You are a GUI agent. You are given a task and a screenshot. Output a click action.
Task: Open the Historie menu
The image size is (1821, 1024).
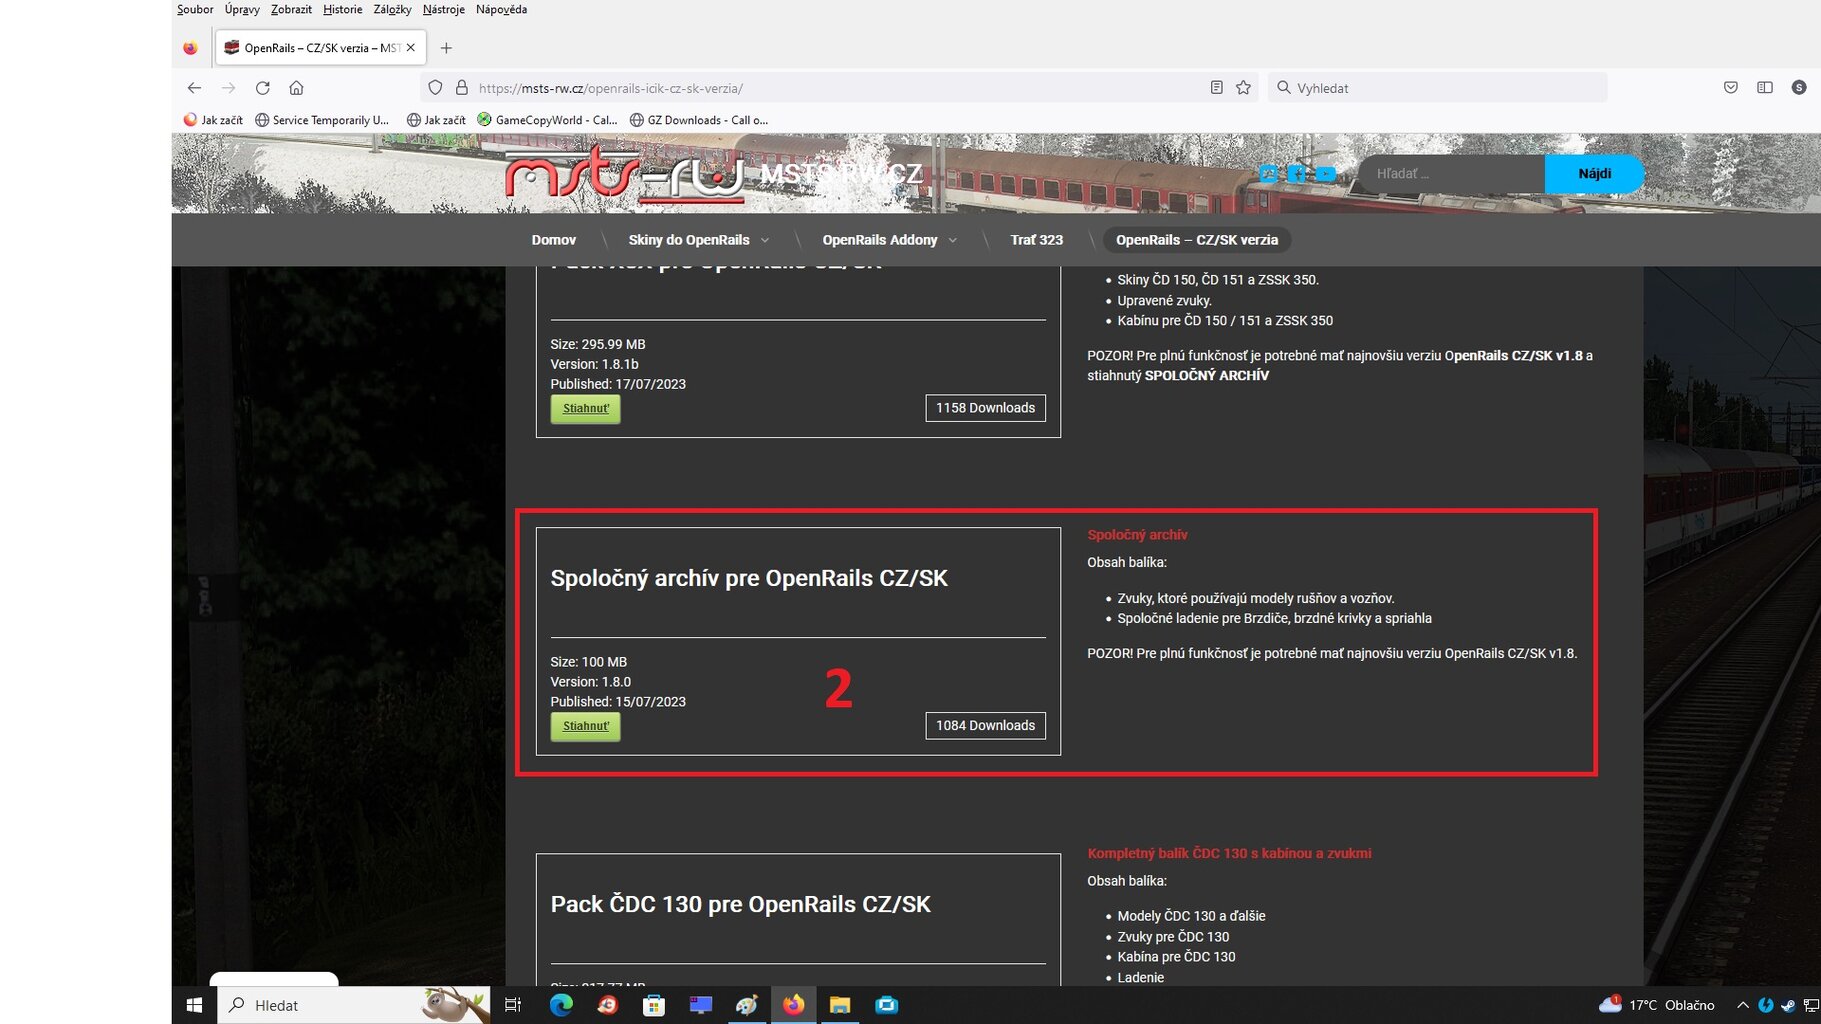343,9
